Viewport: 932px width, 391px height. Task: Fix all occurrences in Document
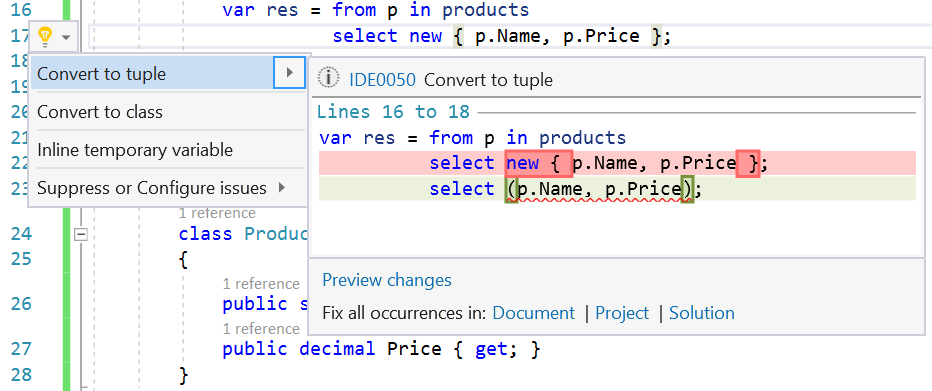pyautogui.click(x=534, y=313)
